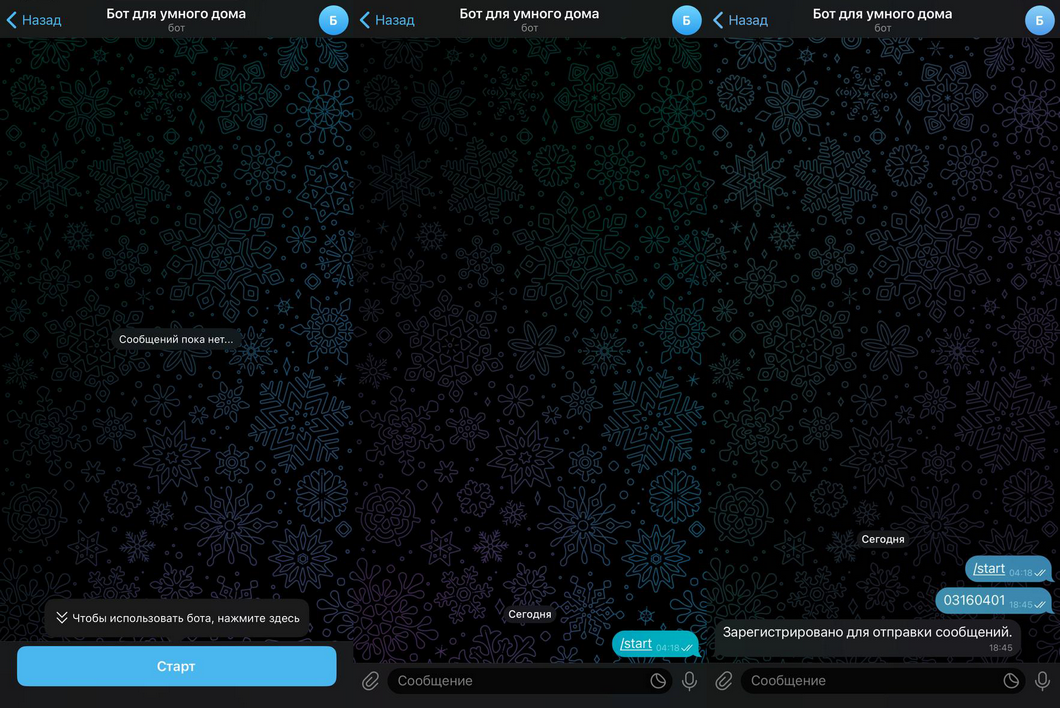Tap the microphone icon in middle chat
Viewport: 1060px width, 708px height.
point(689,681)
